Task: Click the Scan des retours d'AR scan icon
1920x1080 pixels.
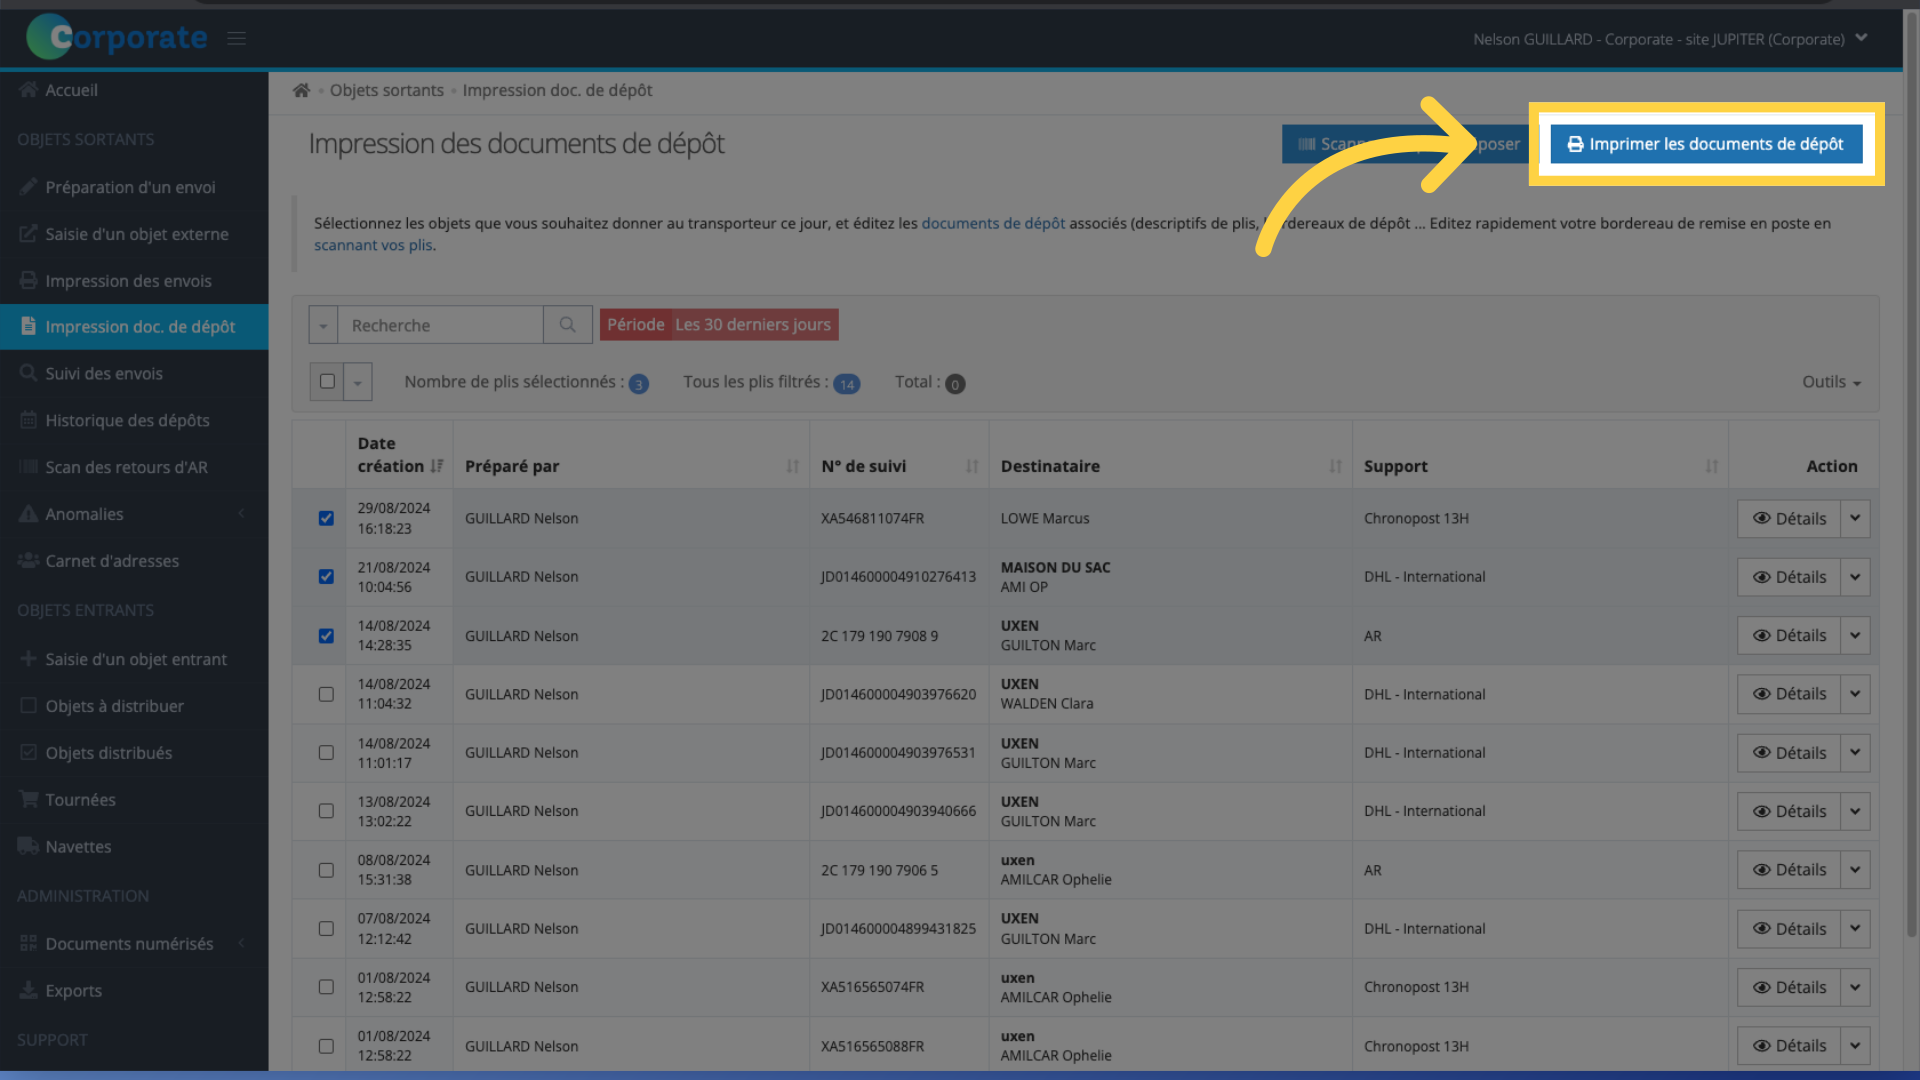Action: coord(26,465)
